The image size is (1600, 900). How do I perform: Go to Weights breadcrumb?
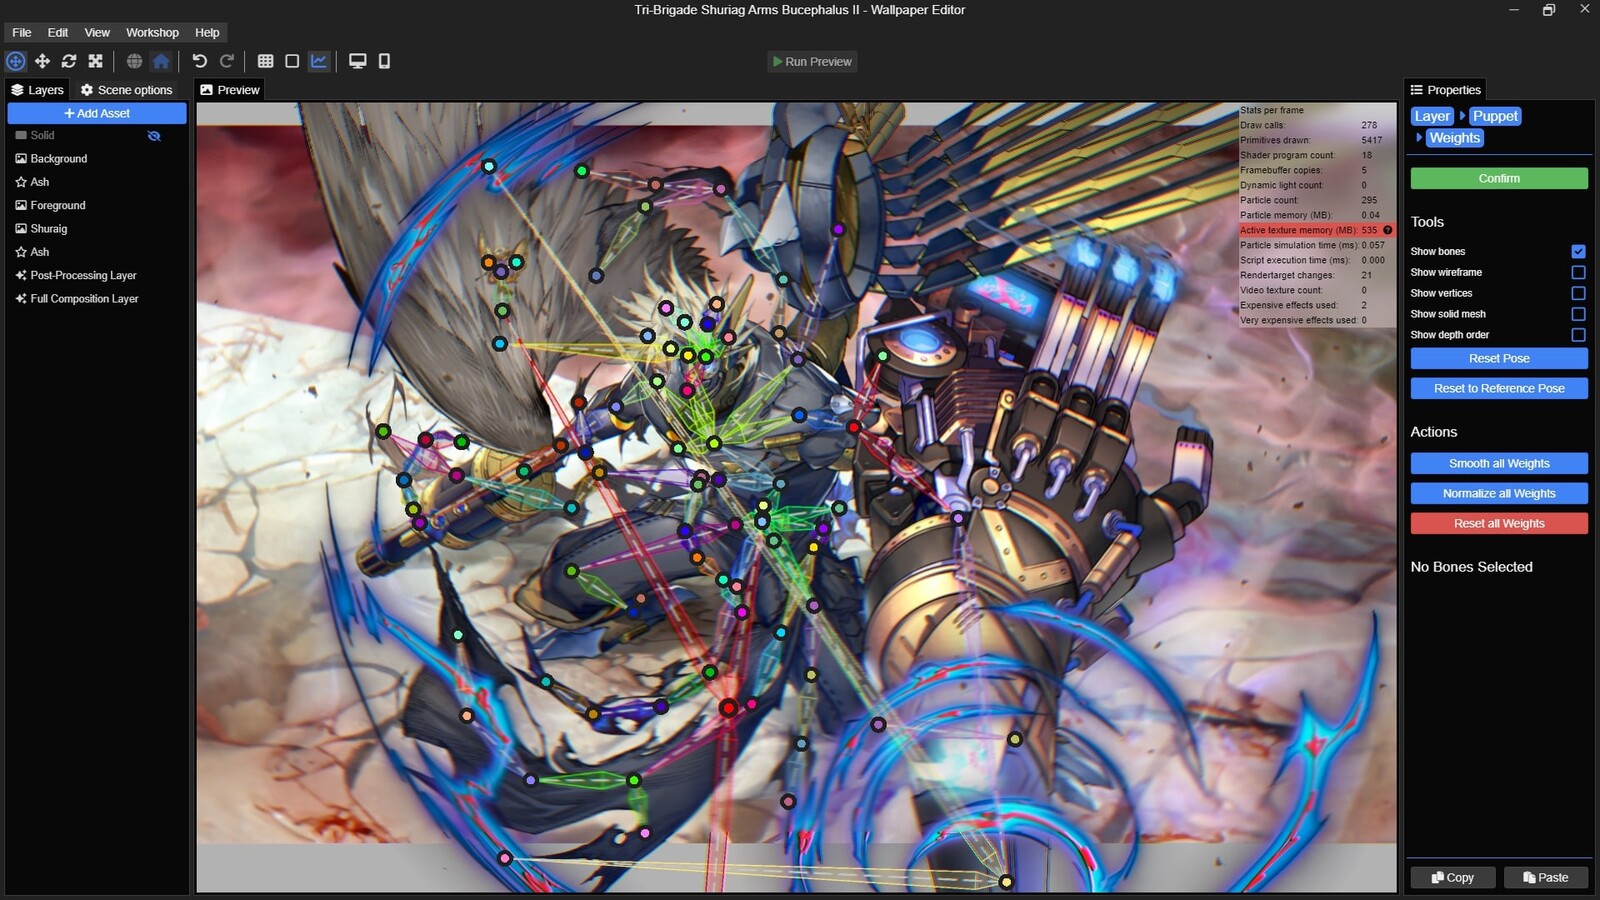point(1454,138)
